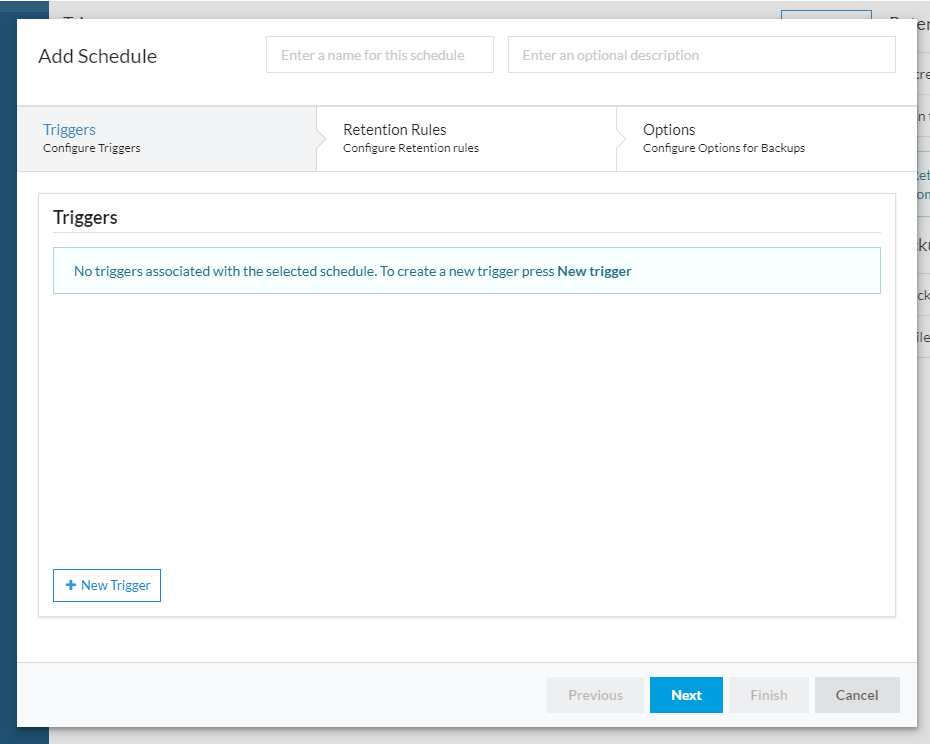This screenshot has width=930, height=744.
Task: Click the outlined button behind dialog's top edge
Action: 826,14
